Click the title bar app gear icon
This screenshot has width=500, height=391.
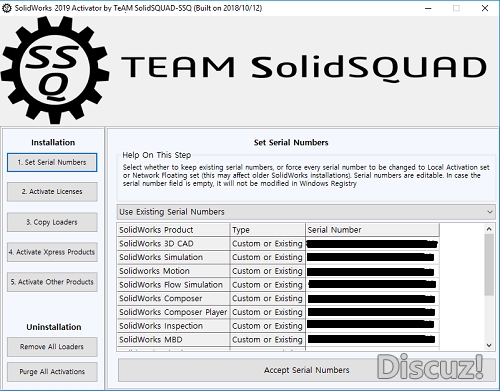pos(6,8)
